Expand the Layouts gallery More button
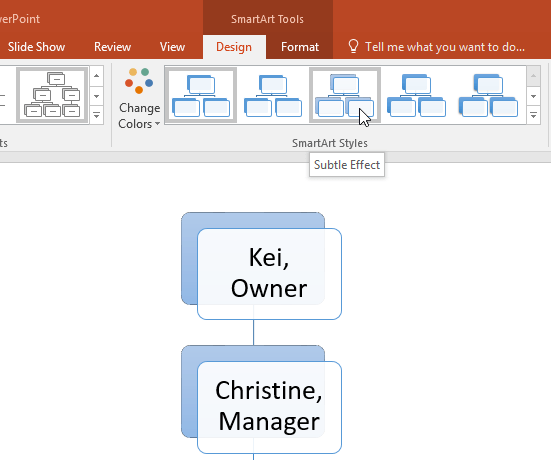 [x=96, y=115]
